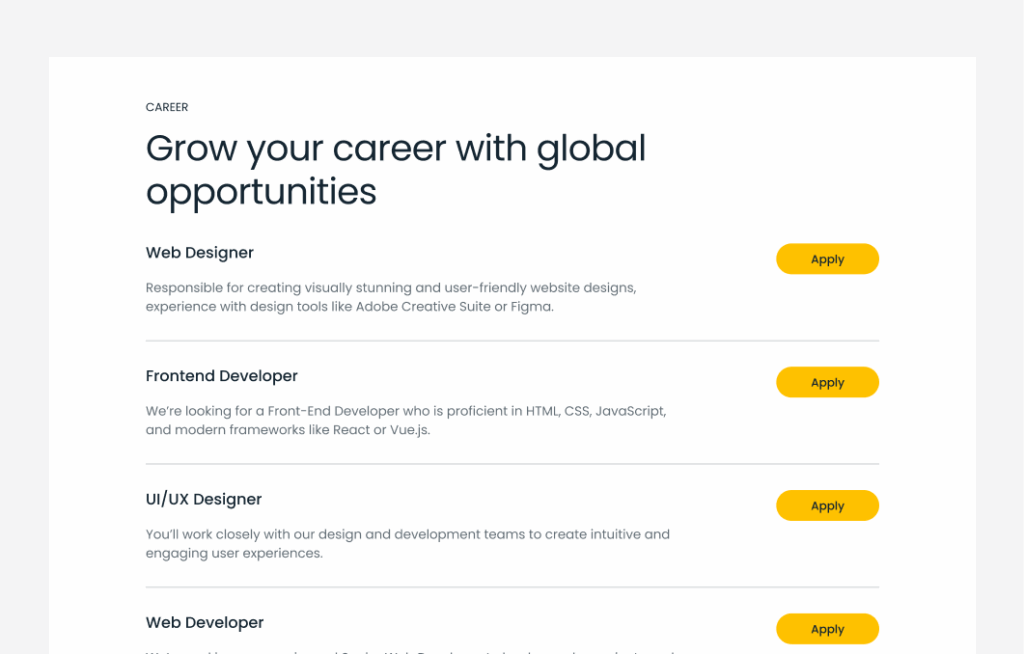Screen dimensions: 1024x654
Task: Apply for the Web Developer position
Action: pyautogui.click(x=827, y=629)
